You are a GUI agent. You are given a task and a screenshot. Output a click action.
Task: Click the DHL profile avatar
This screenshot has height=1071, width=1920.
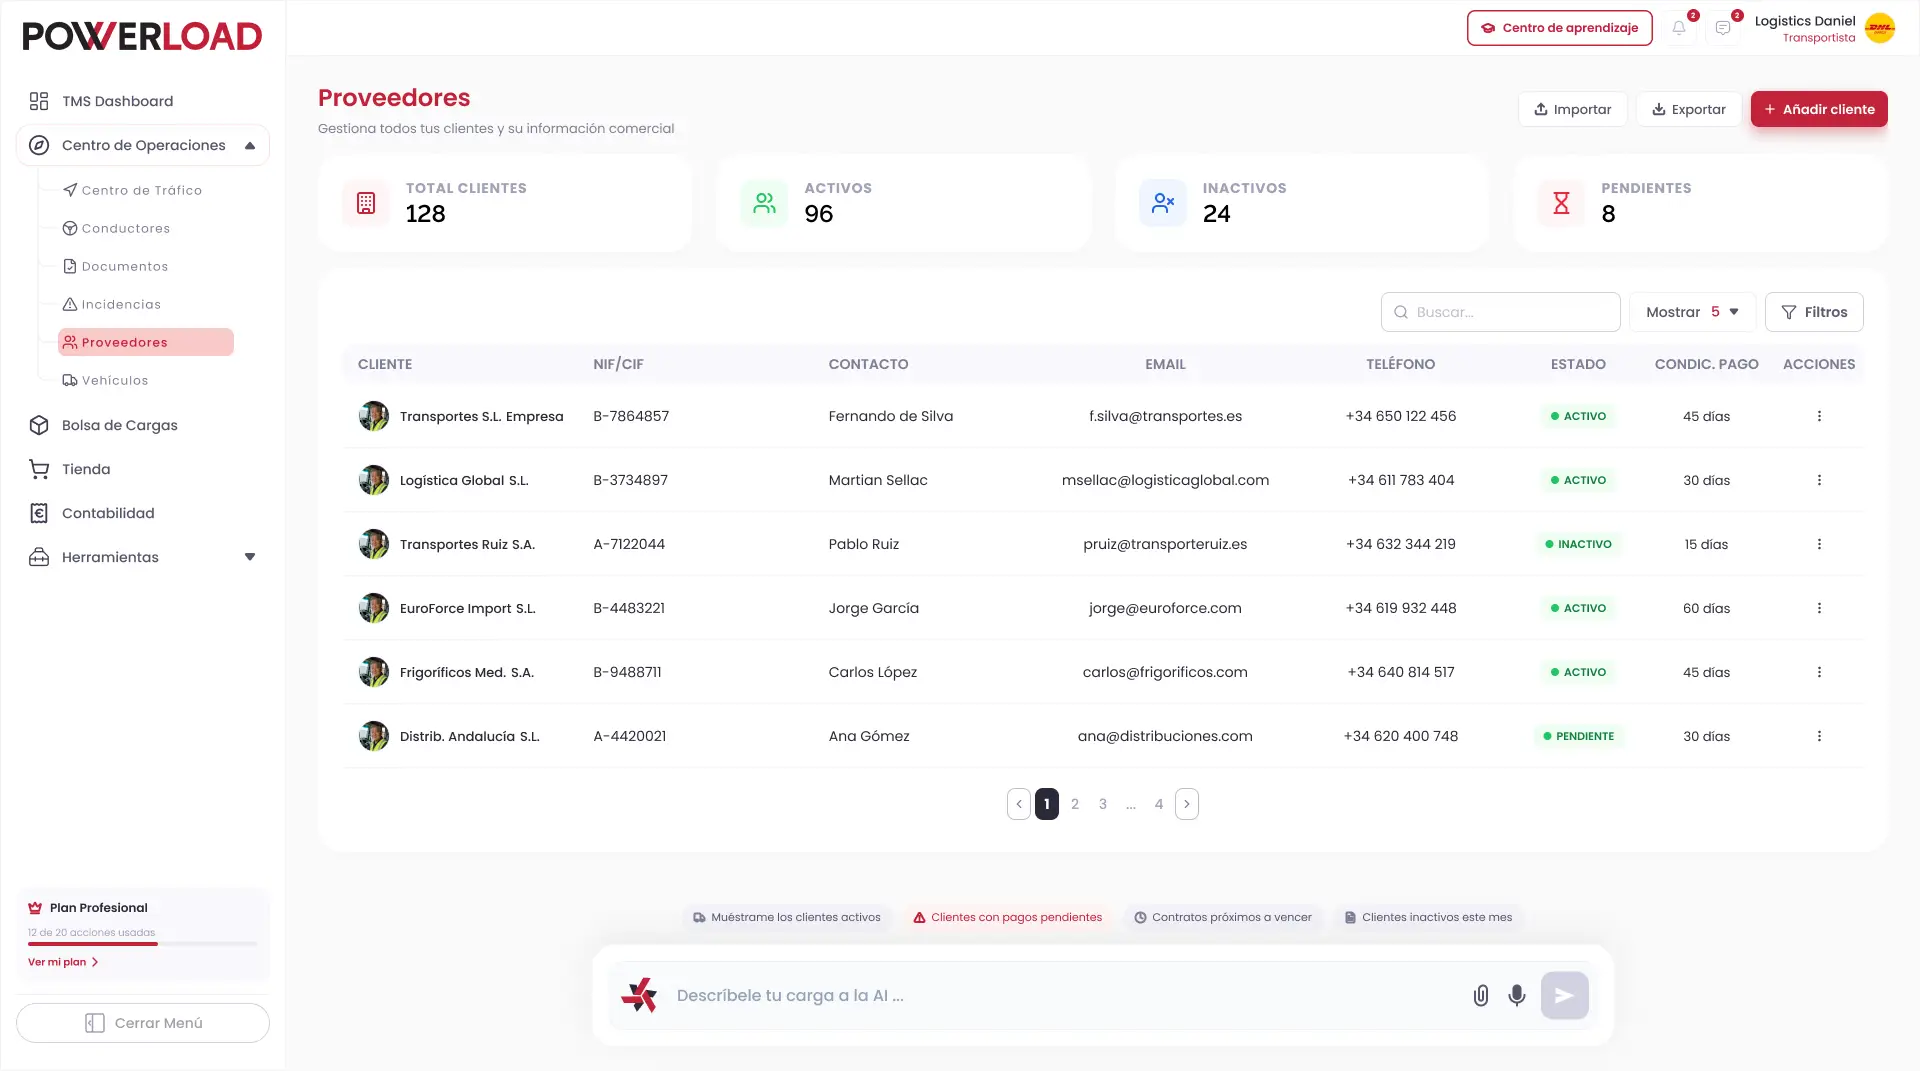[x=1880, y=28]
